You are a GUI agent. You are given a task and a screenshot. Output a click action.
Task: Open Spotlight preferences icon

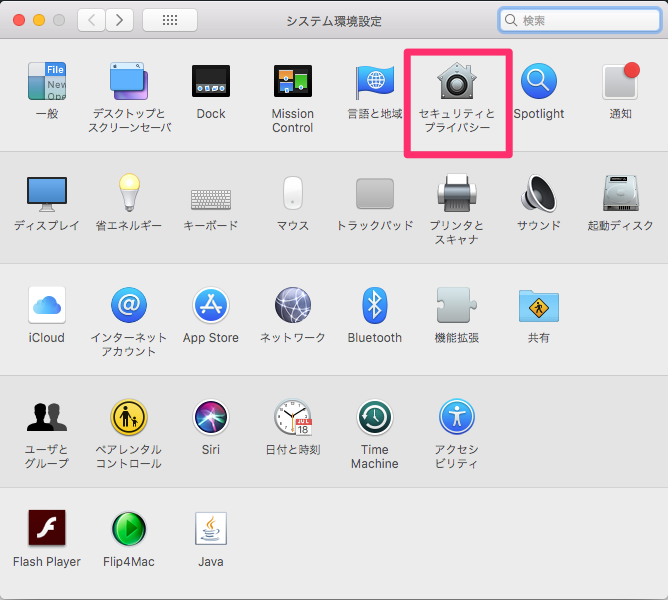(x=538, y=81)
